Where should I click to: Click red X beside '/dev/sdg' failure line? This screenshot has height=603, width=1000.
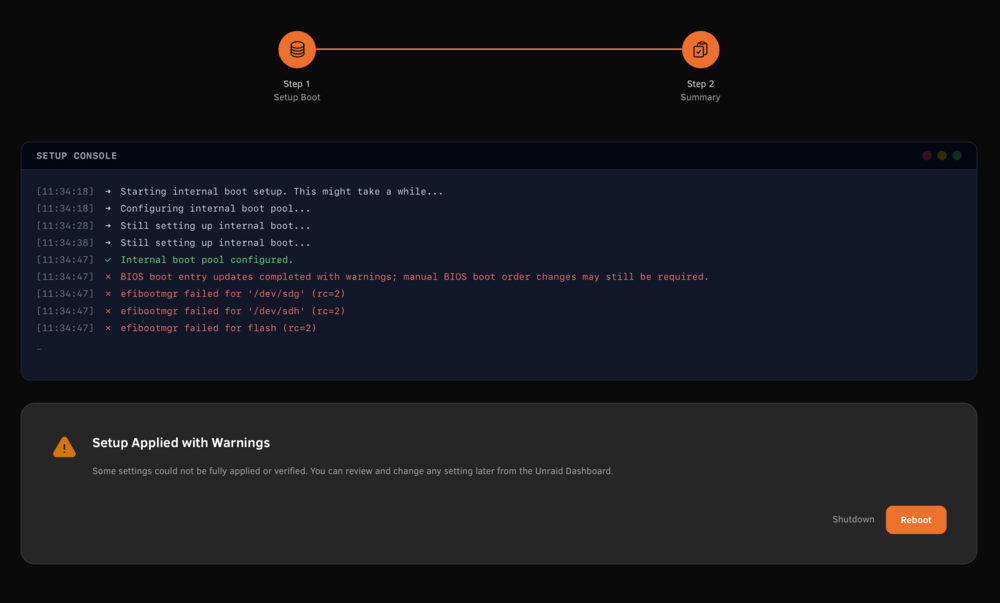(108, 294)
